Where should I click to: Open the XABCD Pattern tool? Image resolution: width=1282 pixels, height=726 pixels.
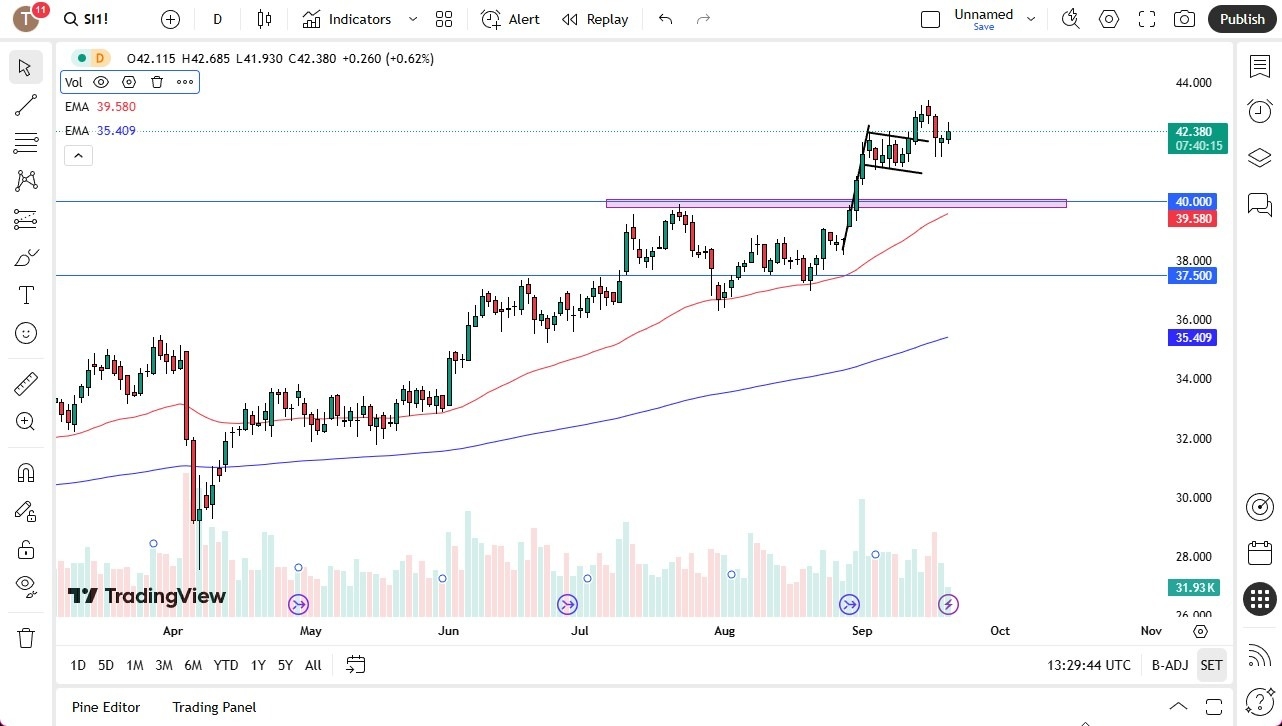coord(25,179)
